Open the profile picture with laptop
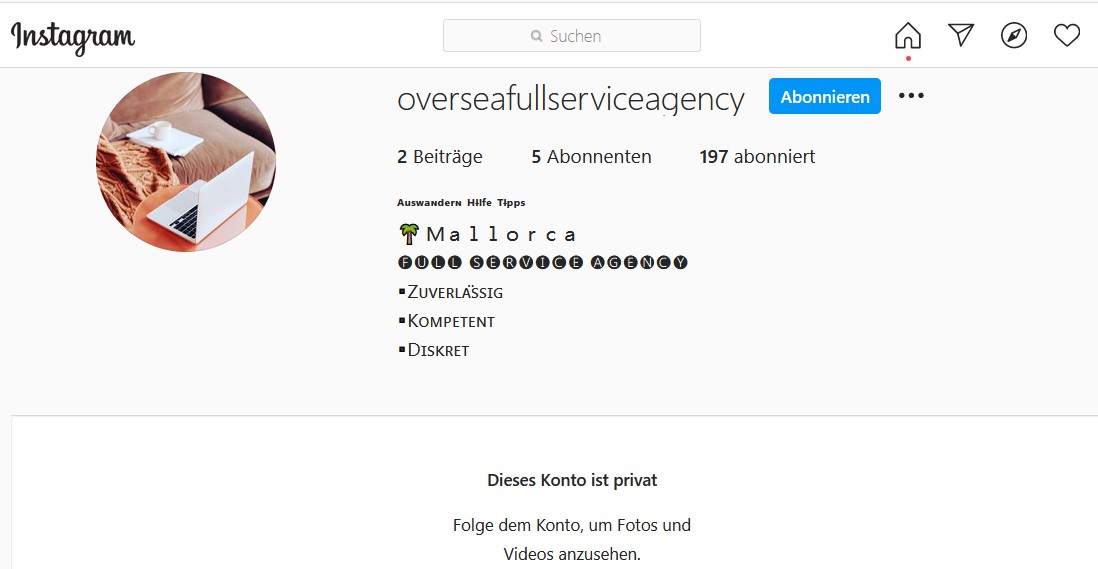Viewport: 1098px width, 569px height. click(x=186, y=162)
